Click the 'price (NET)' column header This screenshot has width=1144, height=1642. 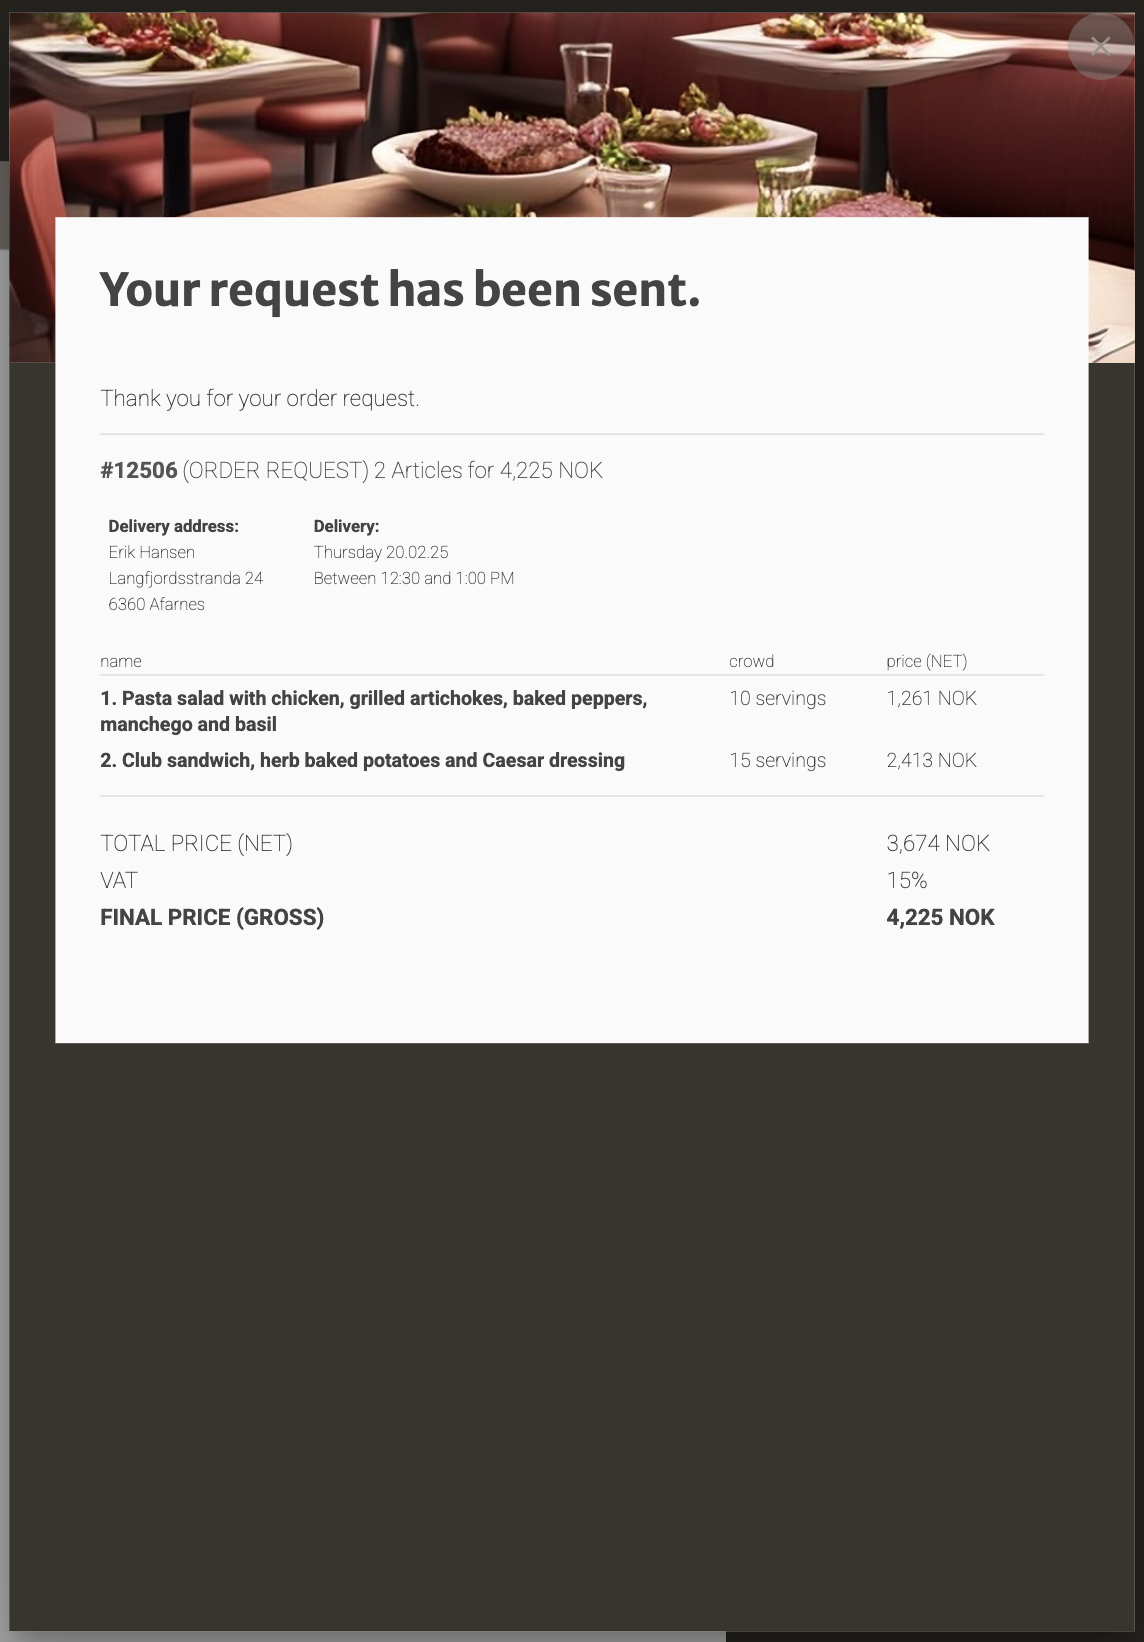(927, 661)
